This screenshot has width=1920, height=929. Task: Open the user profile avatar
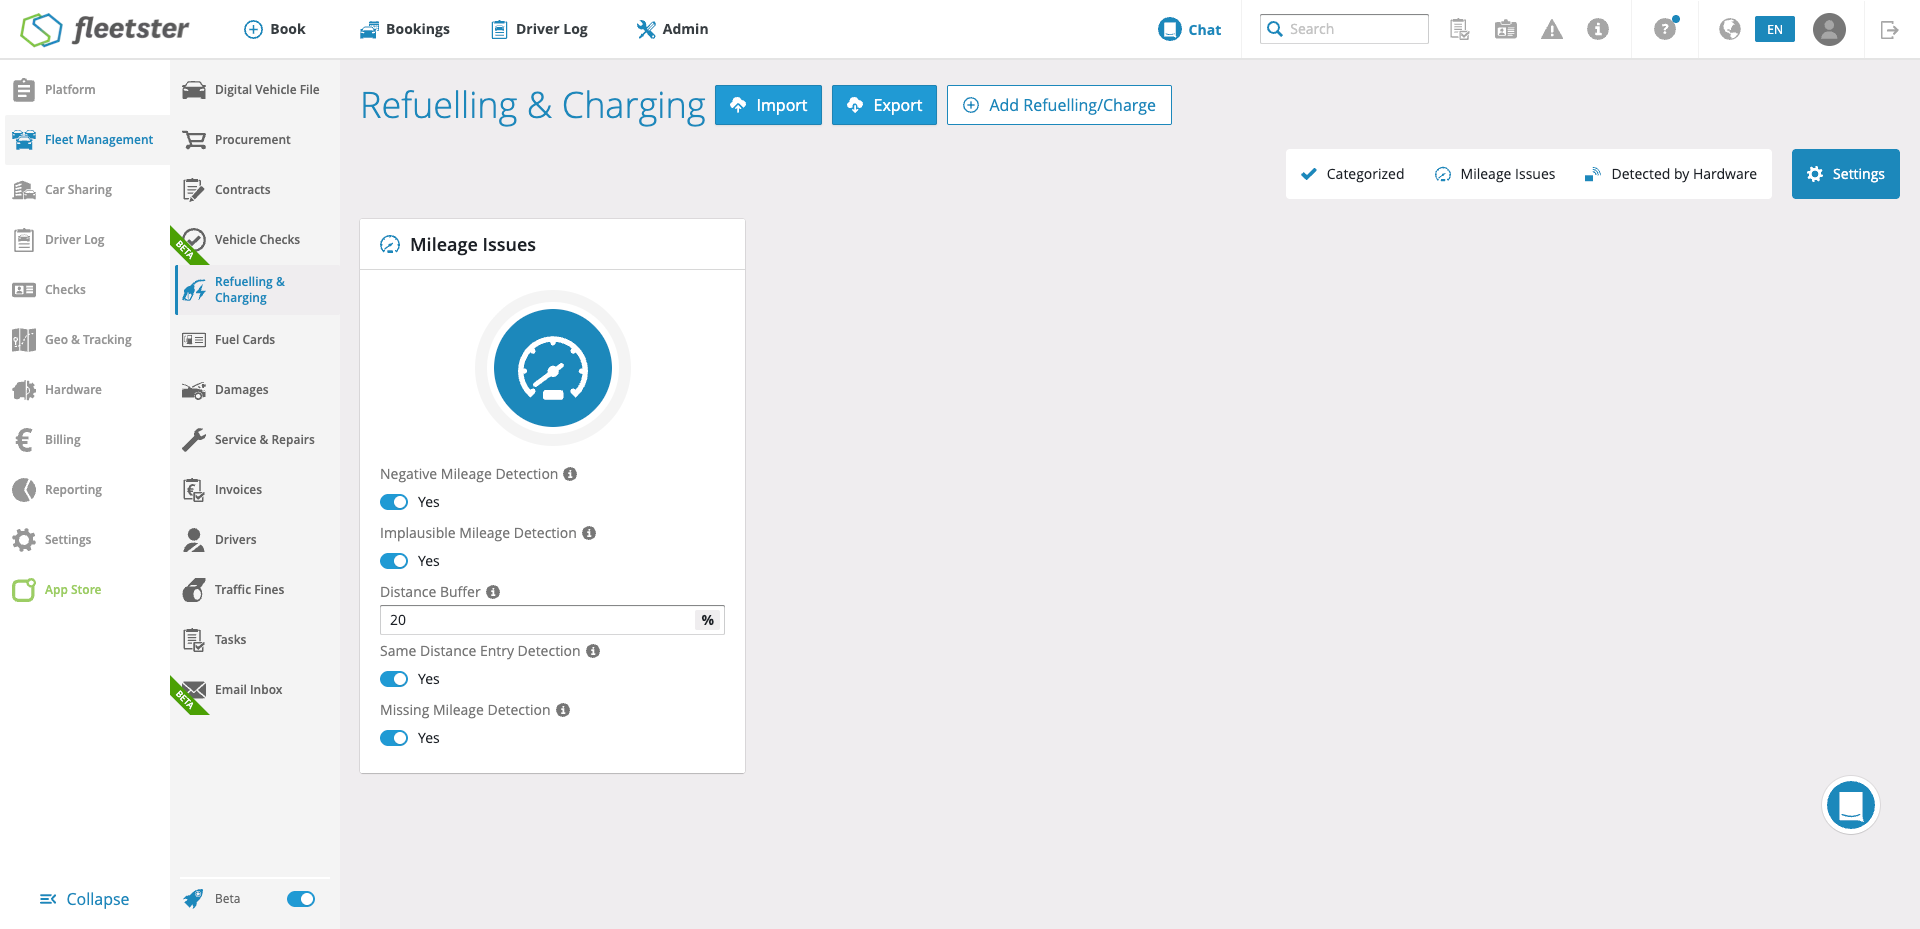[x=1830, y=29]
